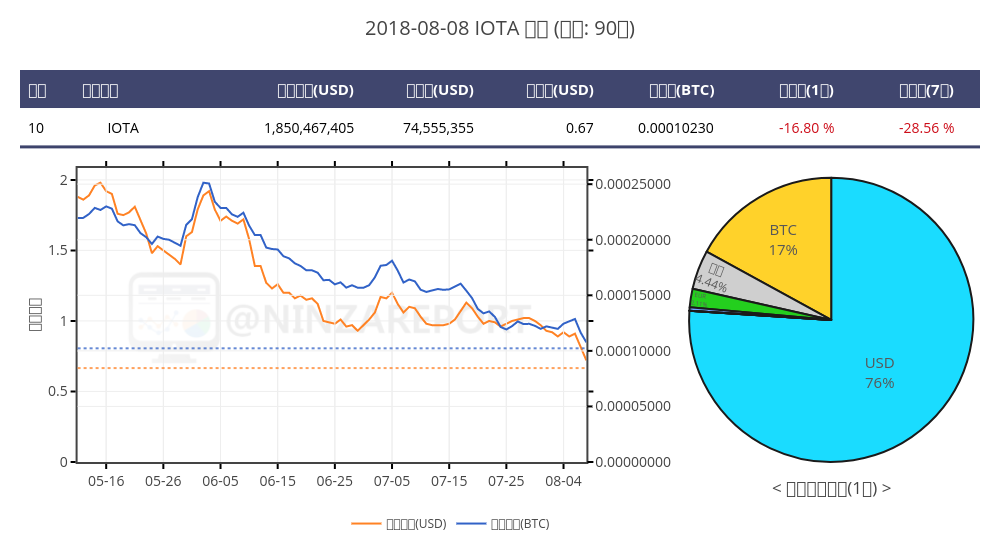The image size is (1000, 550).
Task: Click the left axis tick label 1.5
Action: click(57, 250)
